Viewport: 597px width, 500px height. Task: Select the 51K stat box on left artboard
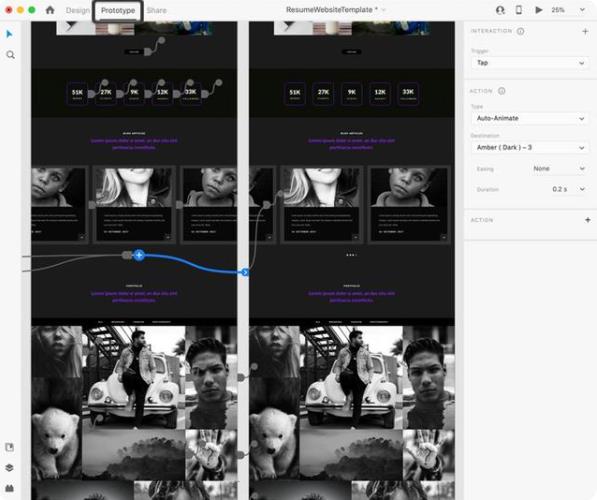(x=77, y=93)
